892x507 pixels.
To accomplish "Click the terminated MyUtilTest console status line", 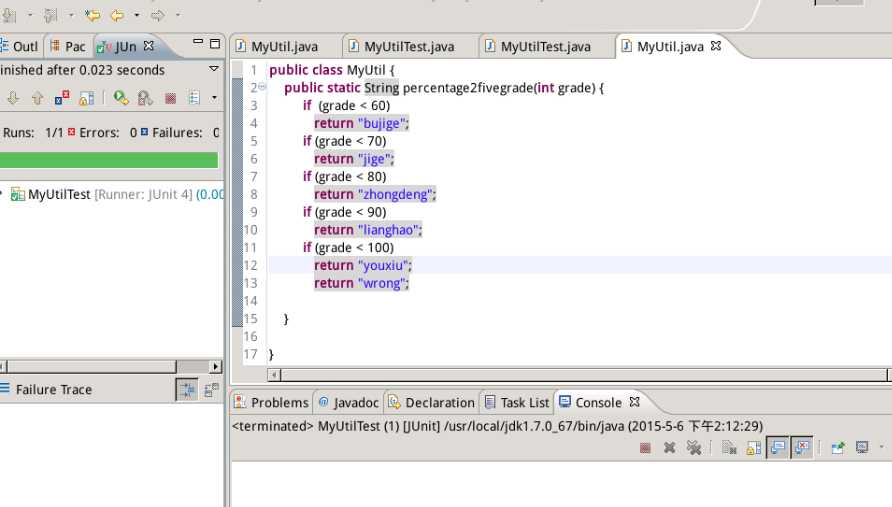I will pos(497,426).
